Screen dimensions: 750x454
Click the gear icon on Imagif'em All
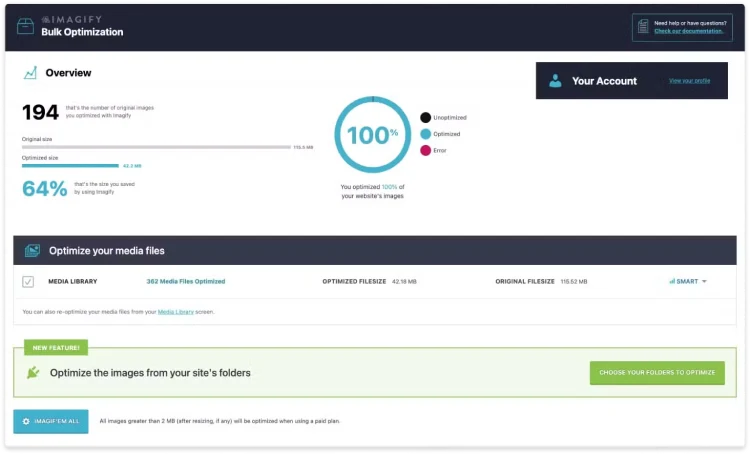tap(27, 421)
